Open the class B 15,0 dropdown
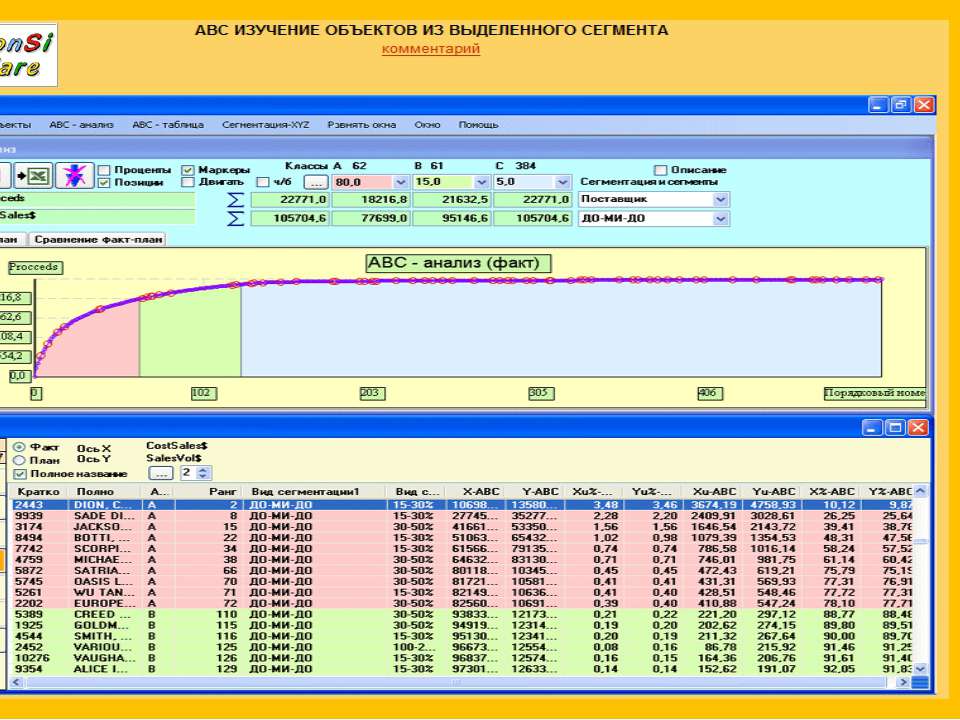This screenshot has width=960, height=720. pos(481,182)
